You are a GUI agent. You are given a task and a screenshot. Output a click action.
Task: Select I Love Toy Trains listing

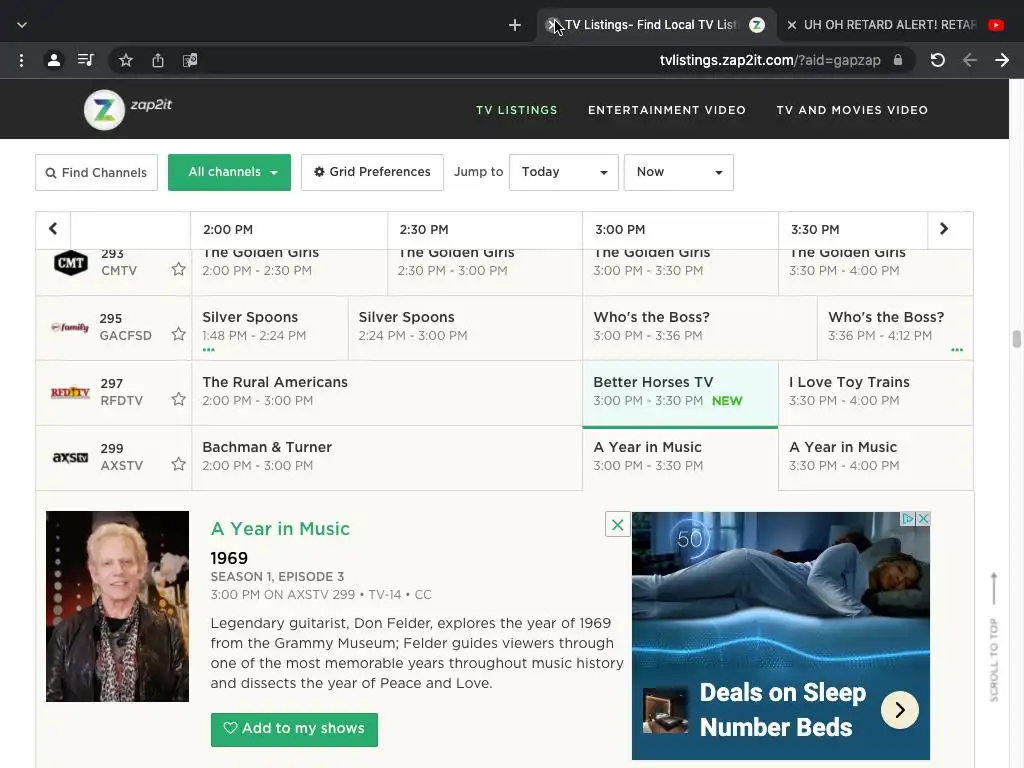click(875, 392)
